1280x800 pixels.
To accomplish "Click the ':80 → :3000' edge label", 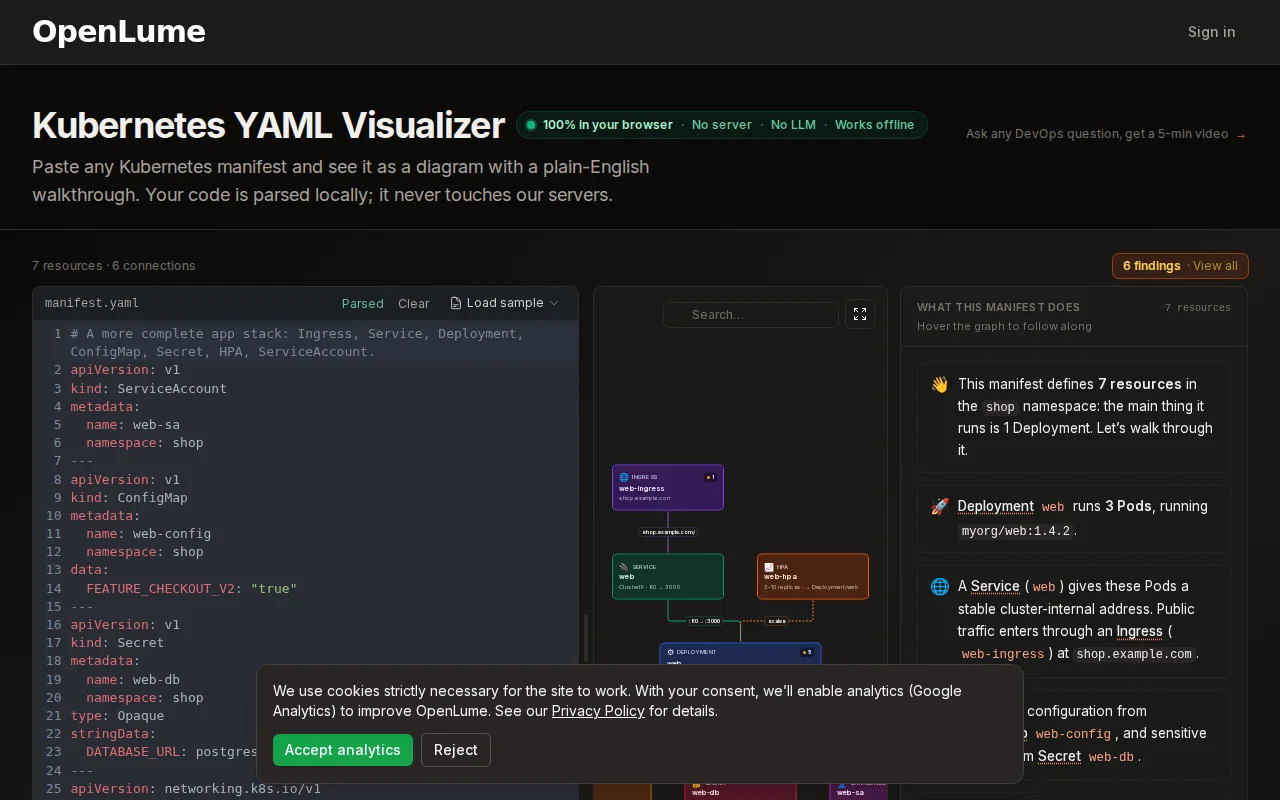I will pyautogui.click(x=704, y=621).
